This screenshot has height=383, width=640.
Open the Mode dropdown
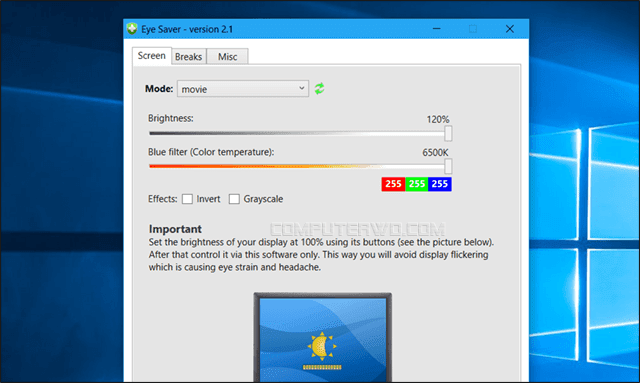pyautogui.click(x=243, y=89)
